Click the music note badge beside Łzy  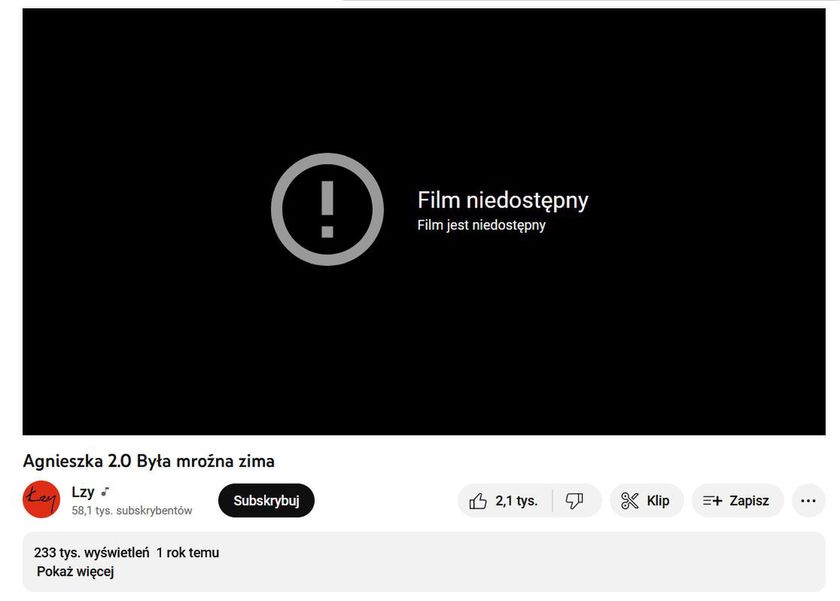105,491
